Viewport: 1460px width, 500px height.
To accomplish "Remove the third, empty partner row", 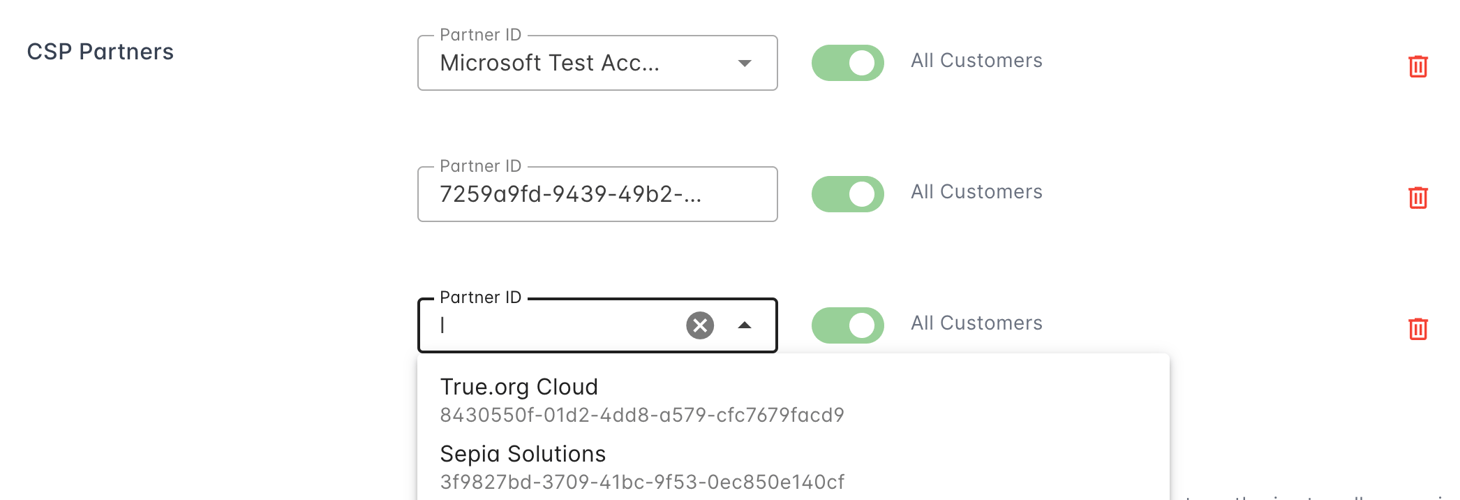I will tap(1417, 328).
